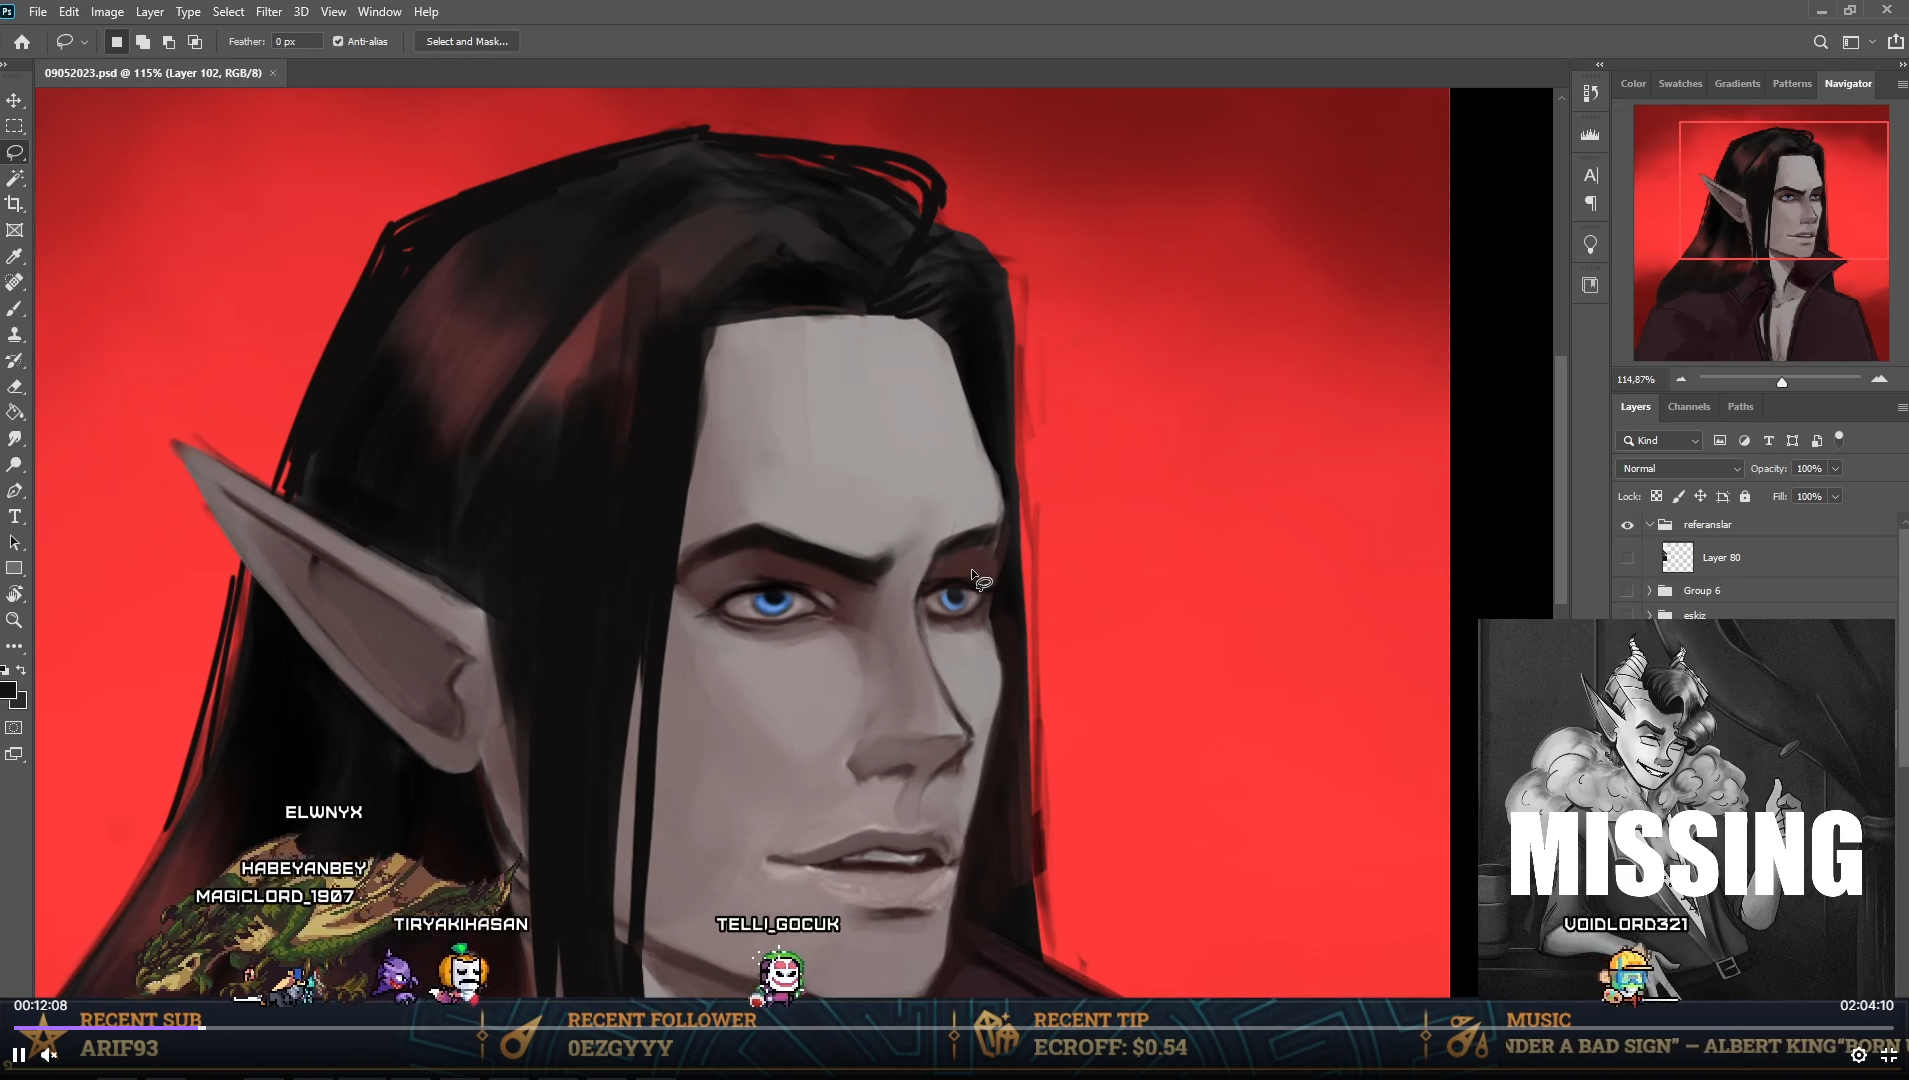Open the Share icon

[1896, 42]
